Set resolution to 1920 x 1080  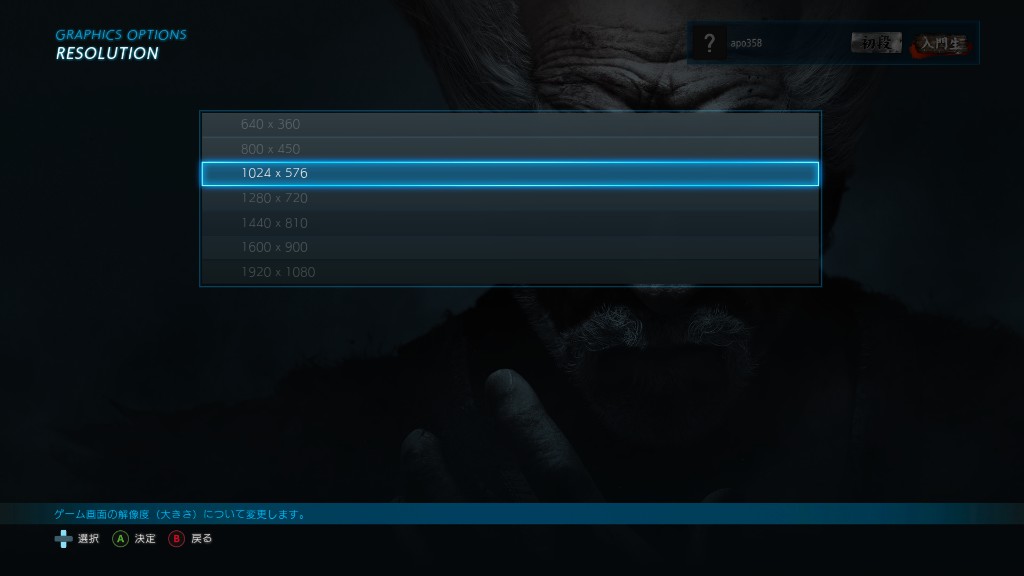coord(510,272)
